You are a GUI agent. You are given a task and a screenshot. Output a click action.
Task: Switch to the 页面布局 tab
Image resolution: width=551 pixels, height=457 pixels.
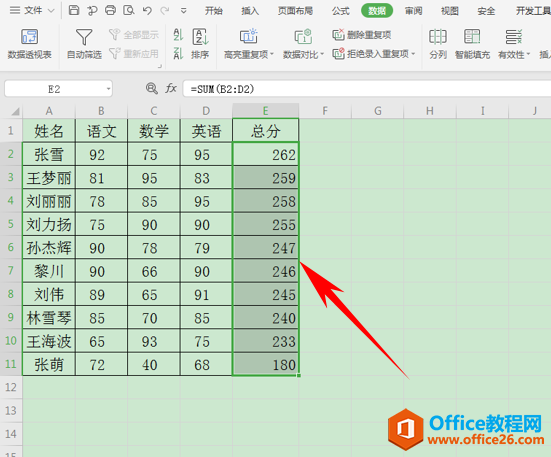[x=295, y=11]
